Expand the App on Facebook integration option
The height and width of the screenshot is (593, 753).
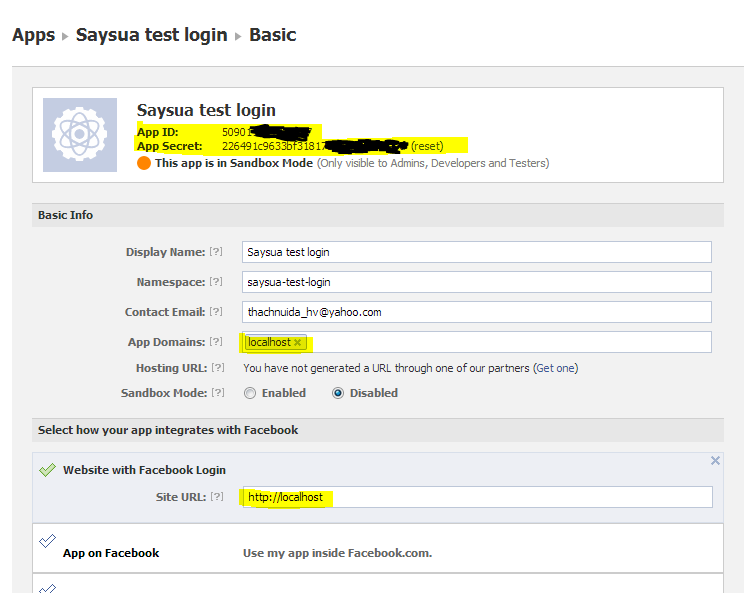pyautogui.click(x=111, y=553)
